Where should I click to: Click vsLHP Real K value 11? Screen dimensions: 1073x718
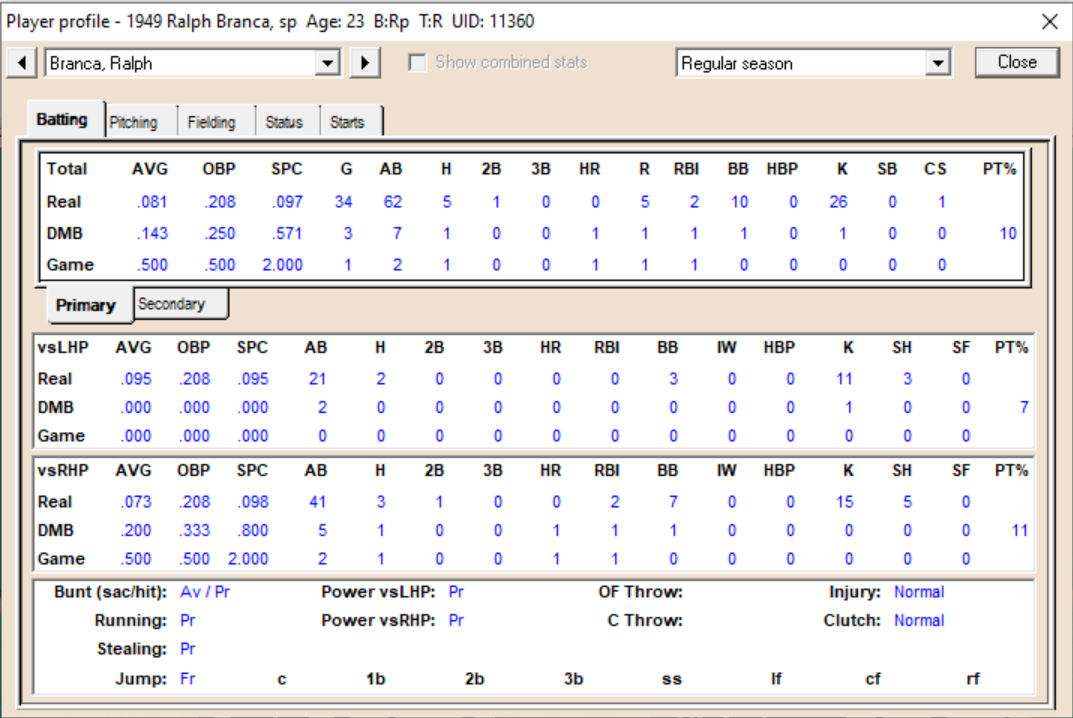pos(844,379)
